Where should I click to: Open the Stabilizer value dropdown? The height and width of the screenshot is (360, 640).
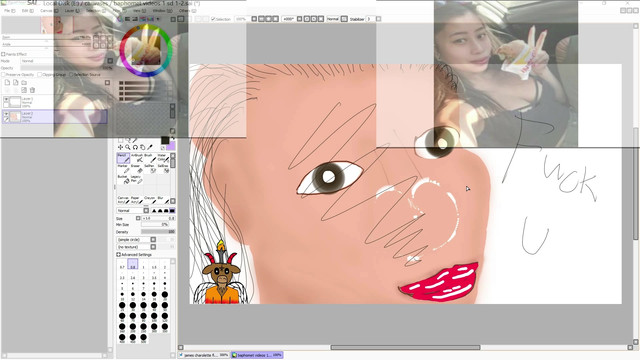tap(378, 19)
